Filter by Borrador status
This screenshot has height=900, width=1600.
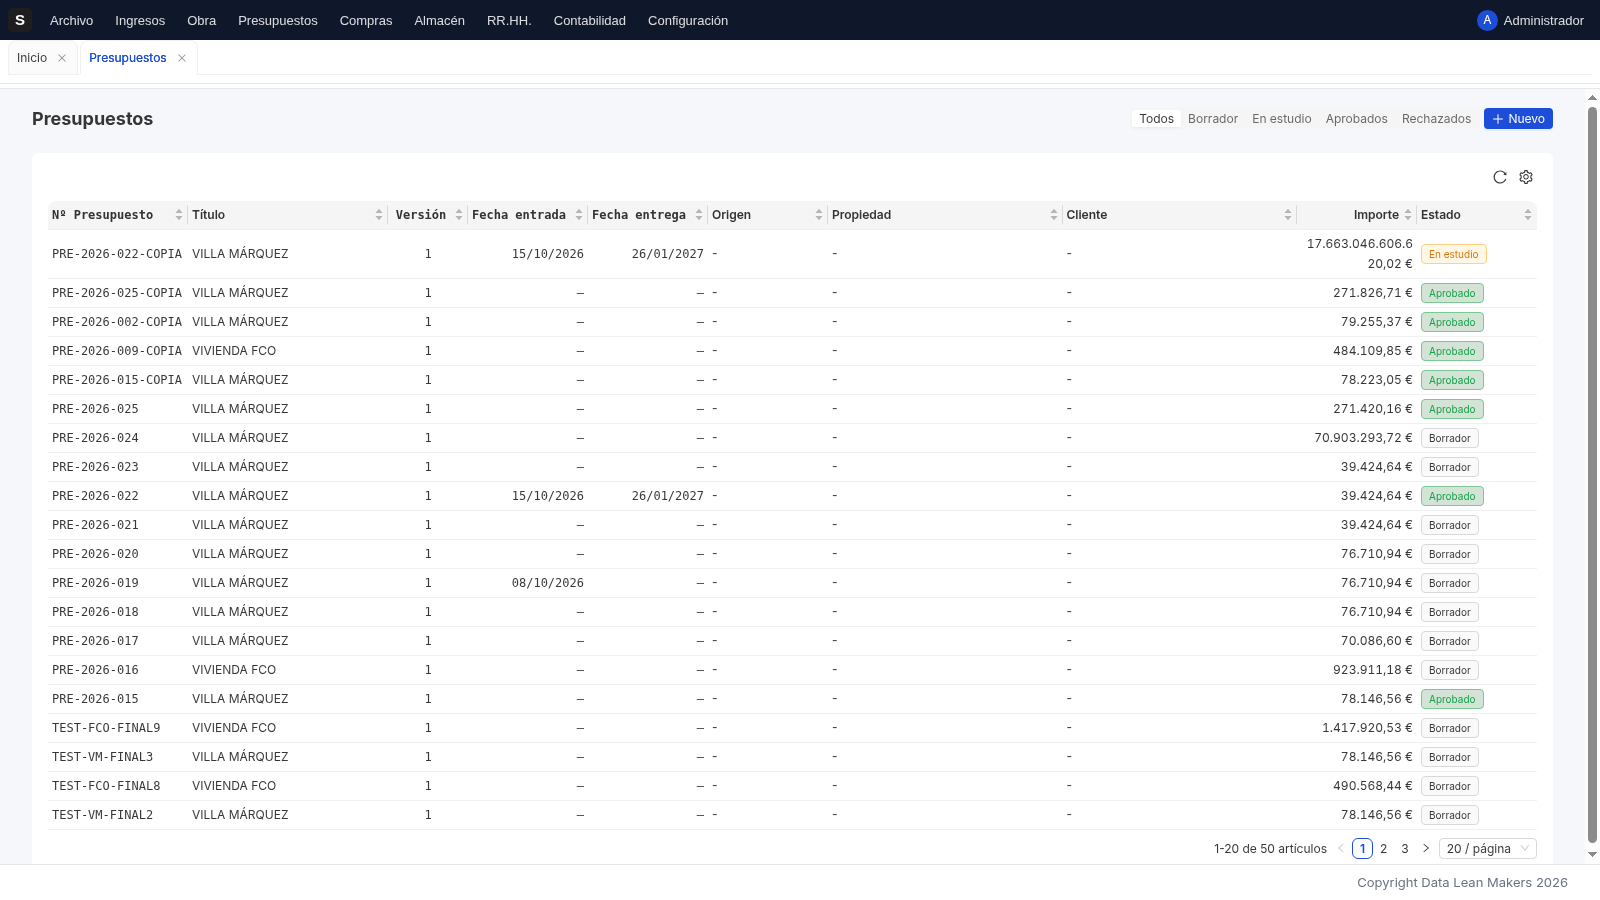click(x=1213, y=119)
